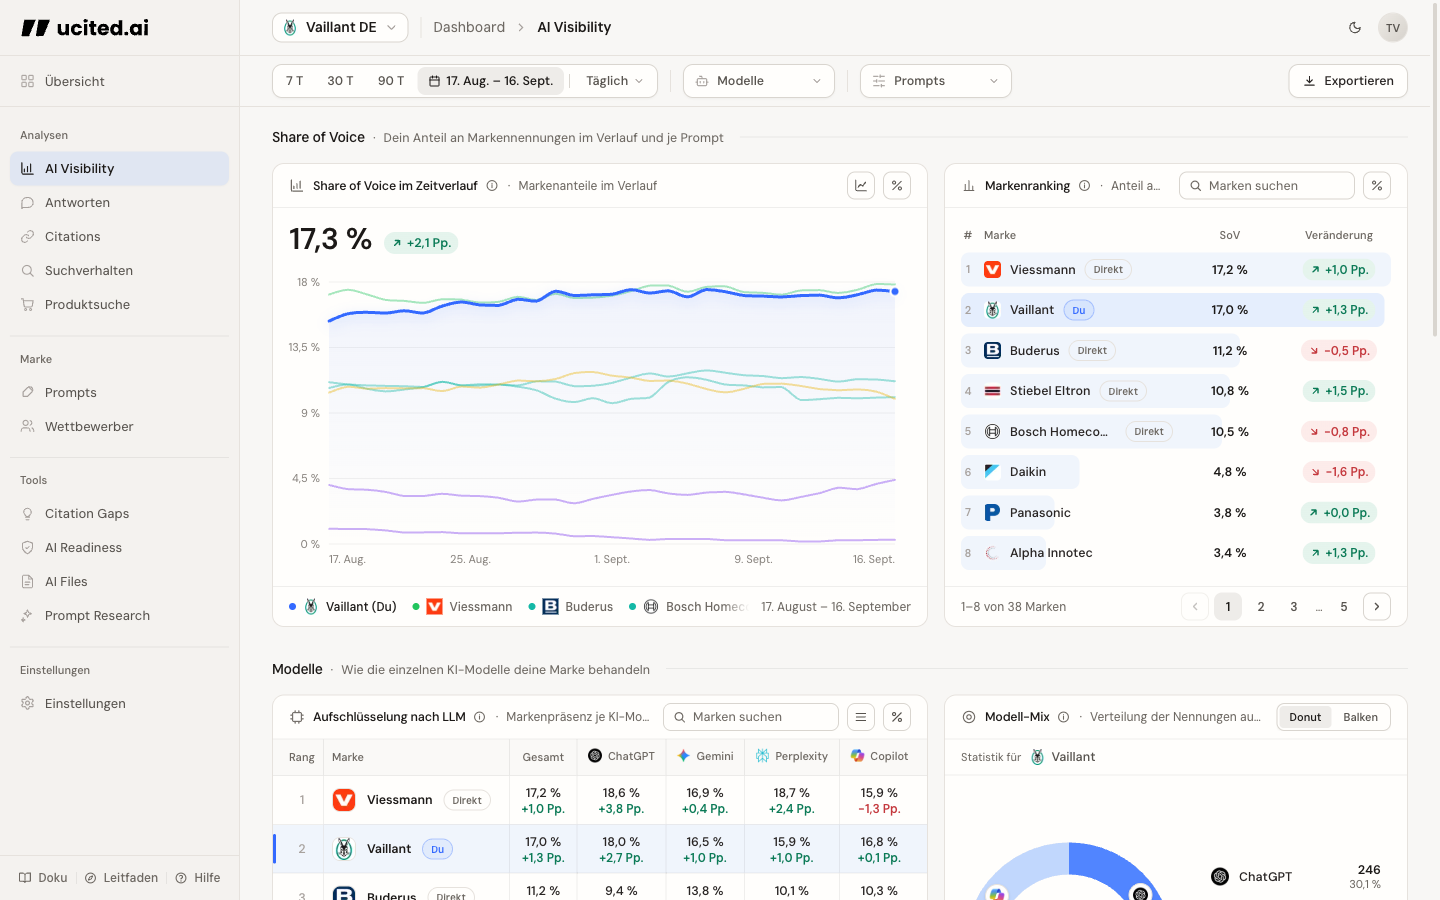Select the 30 T time range

tap(340, 81)
